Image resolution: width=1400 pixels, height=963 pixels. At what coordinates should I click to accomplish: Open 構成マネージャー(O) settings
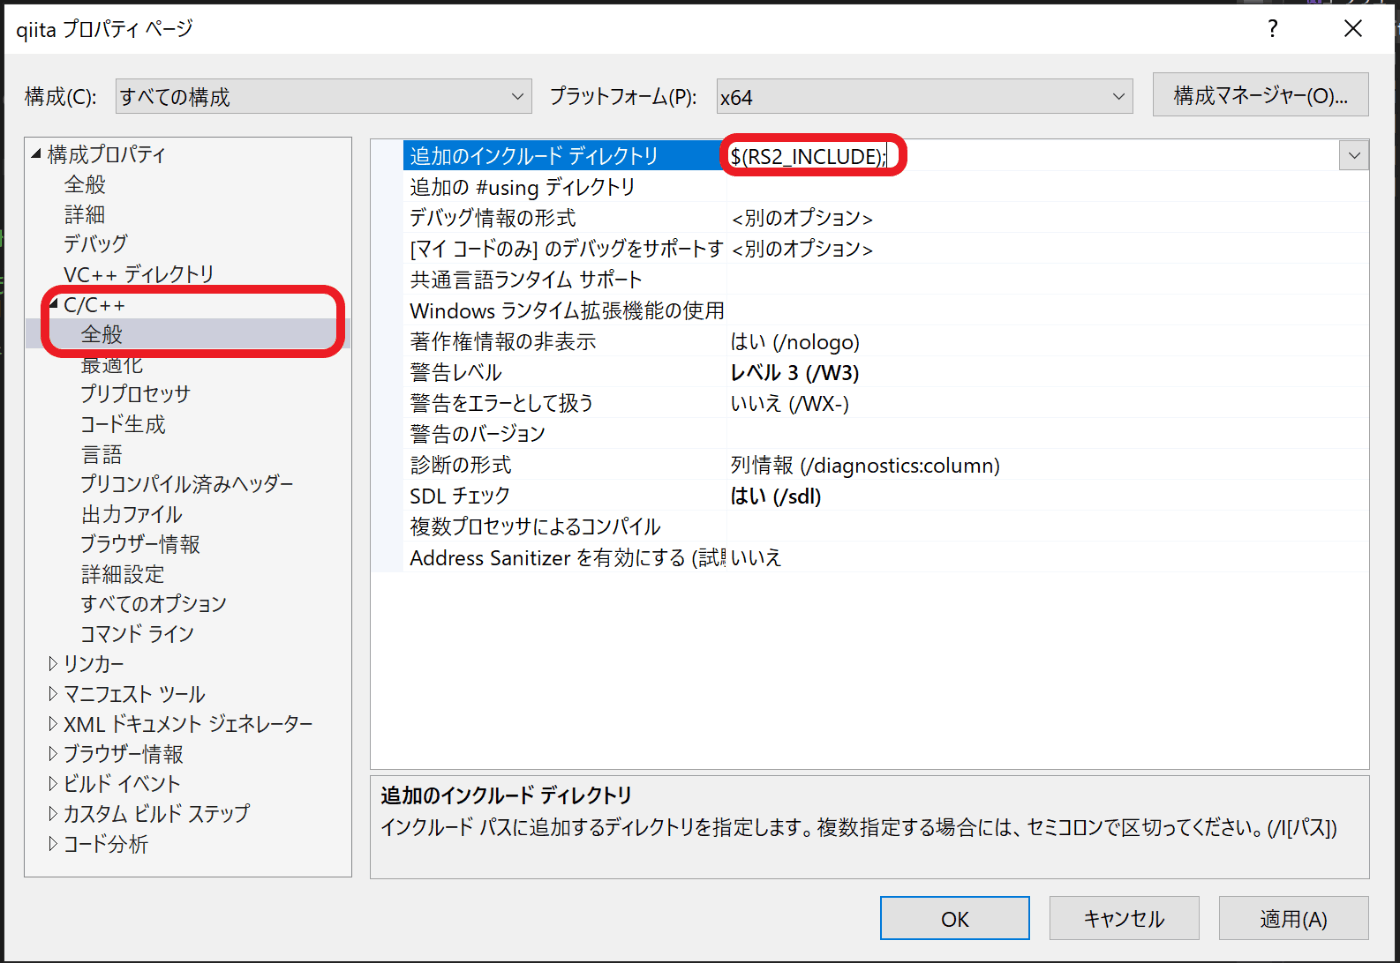pyautogui.click(x=1260, y=95)
